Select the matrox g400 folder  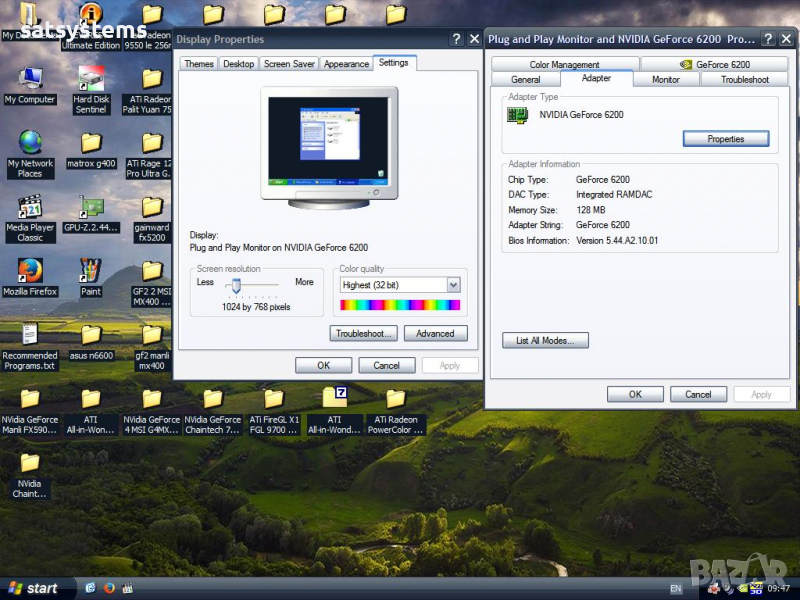tap(91, 143)
